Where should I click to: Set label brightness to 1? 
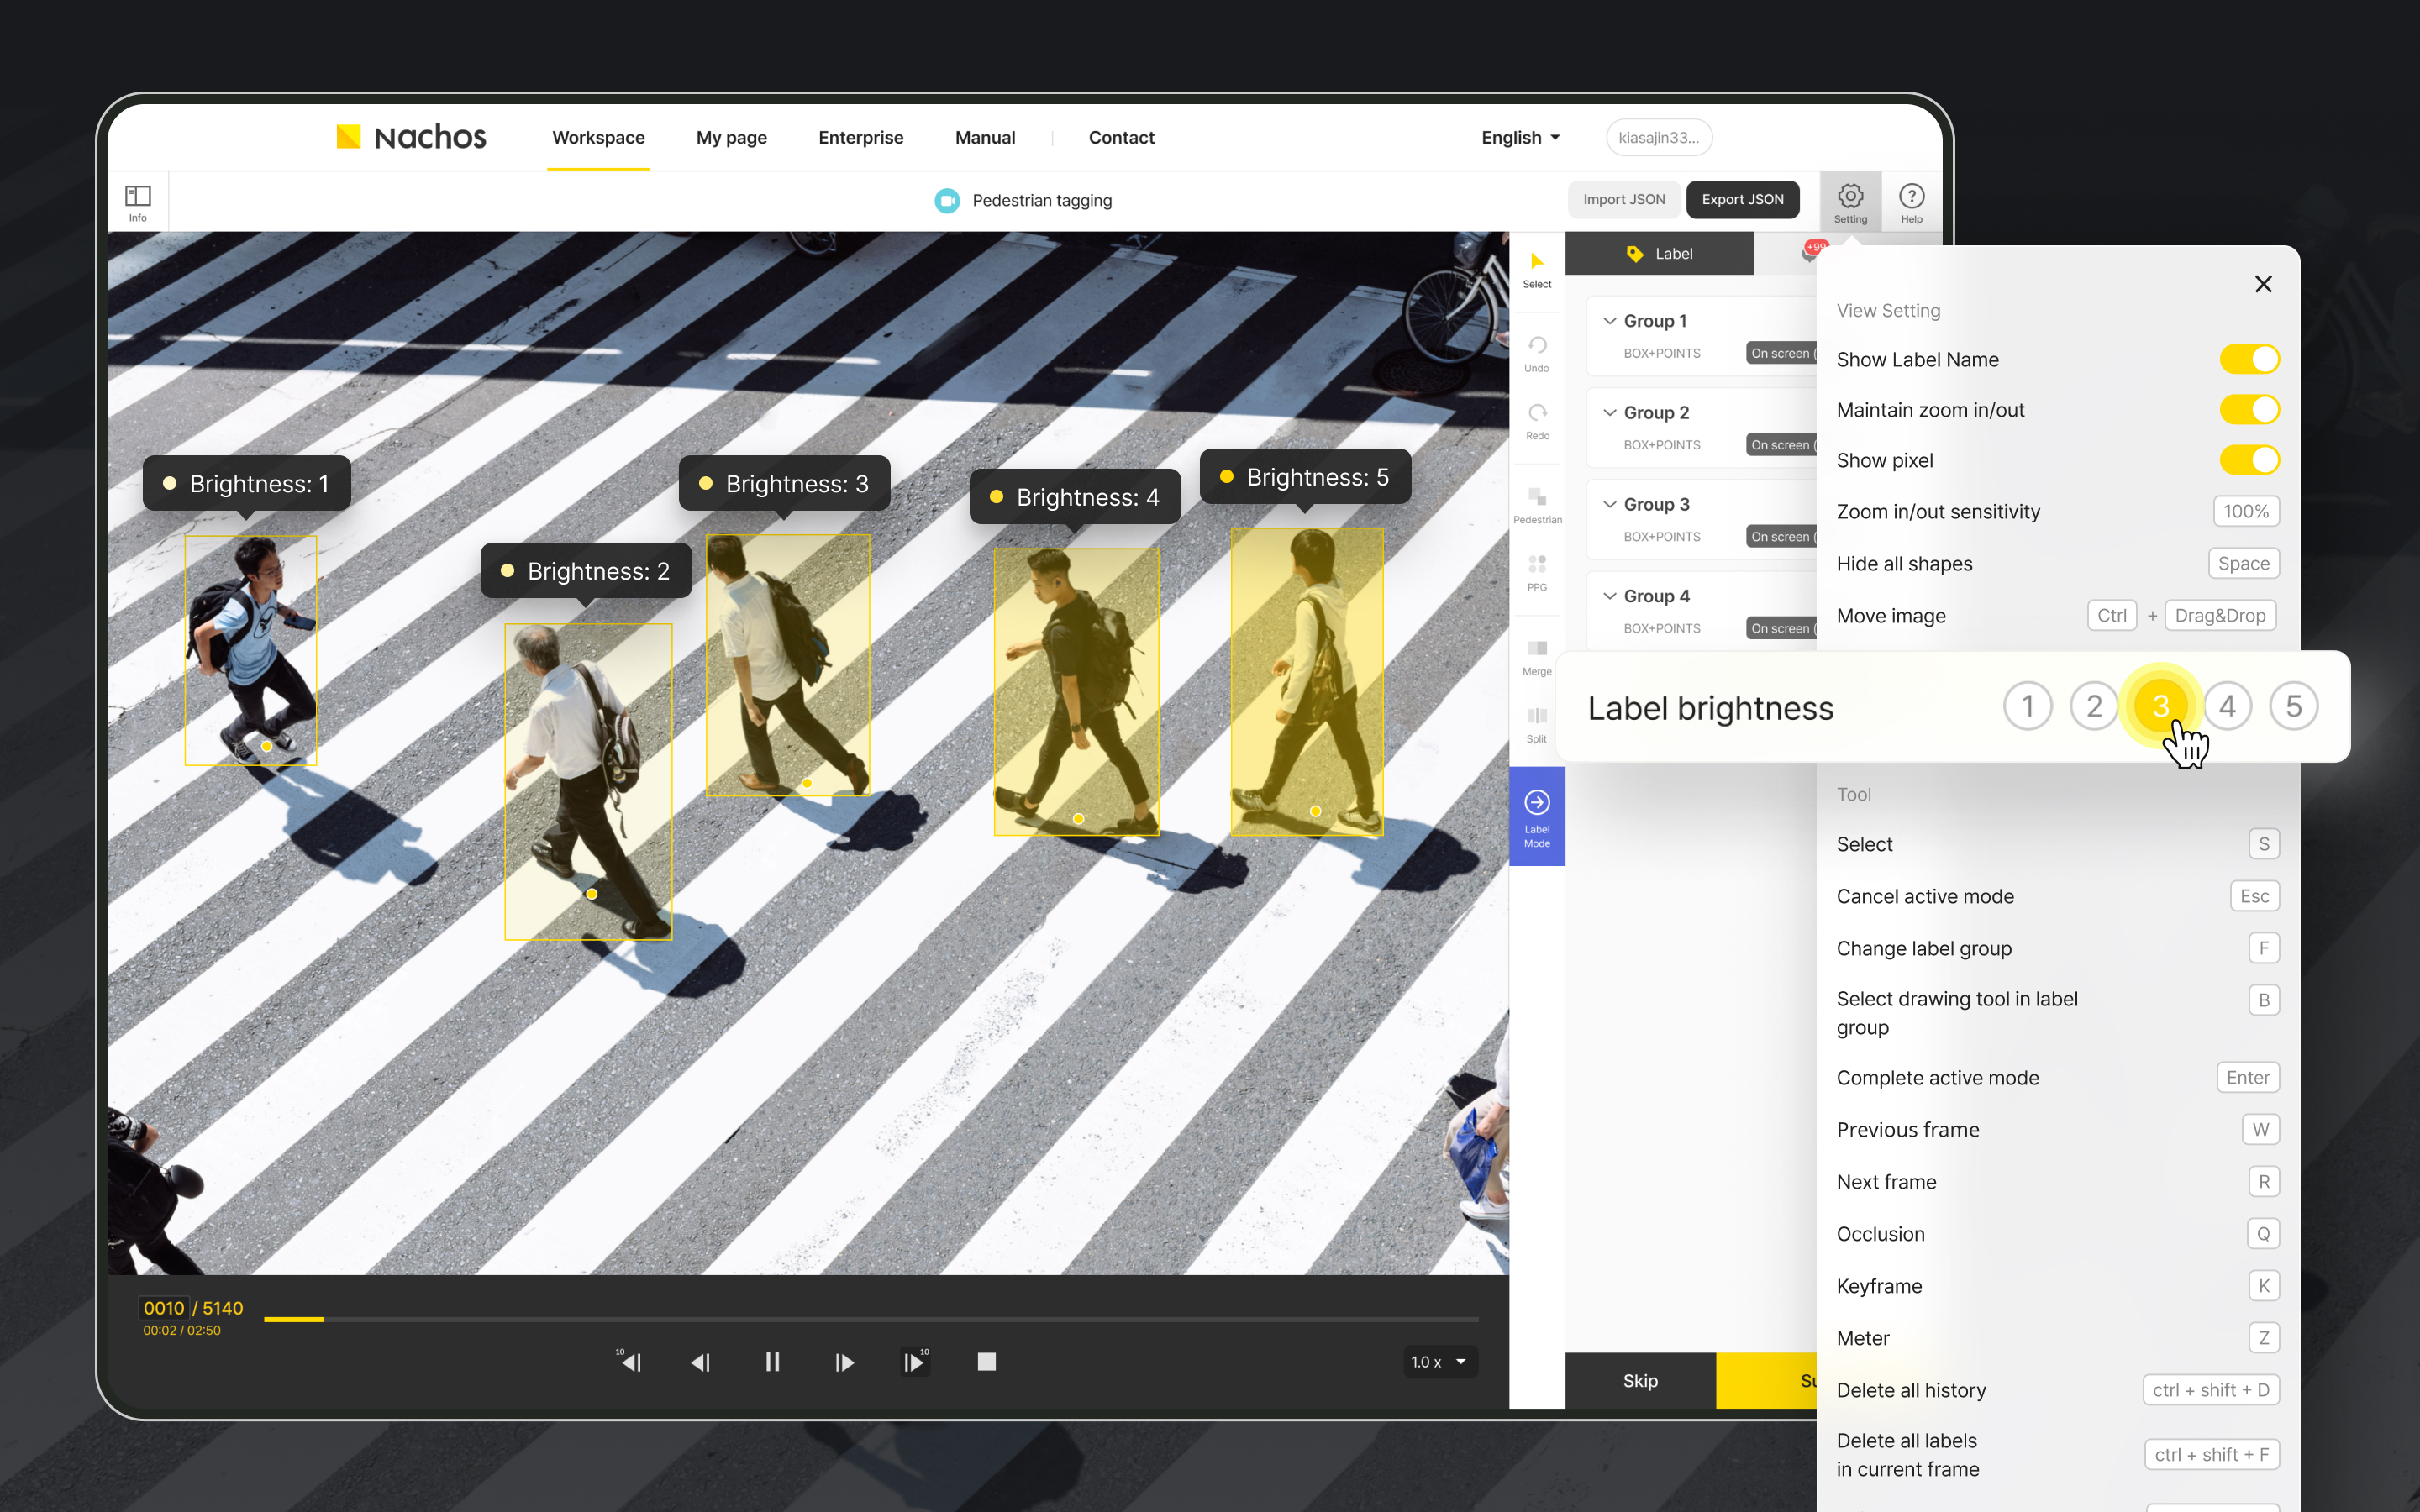pyautogui.click(x=2027, y=706)
